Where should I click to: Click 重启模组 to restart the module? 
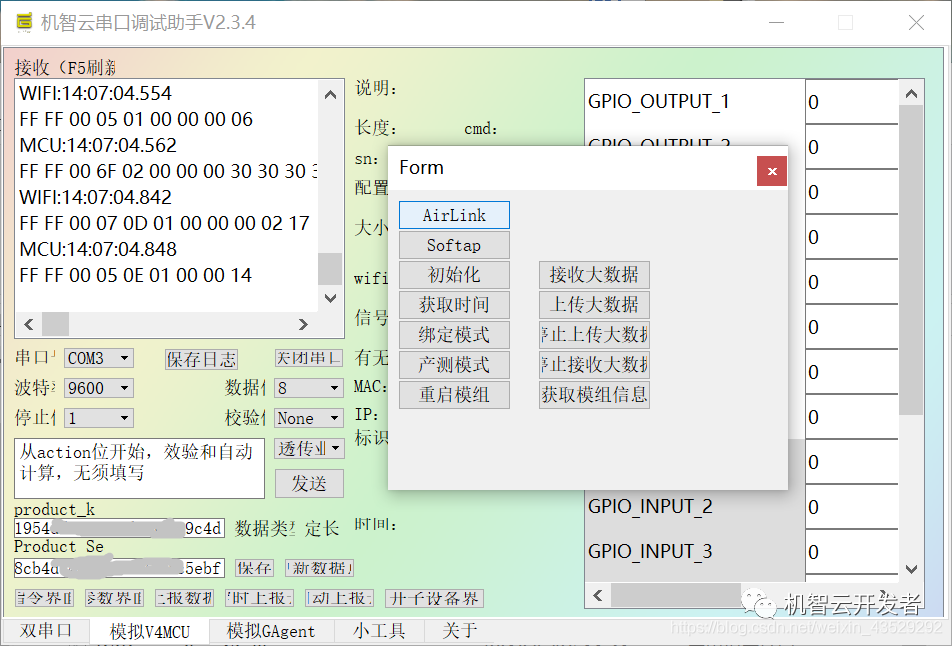pyautogui.click(x=454, y=394)
